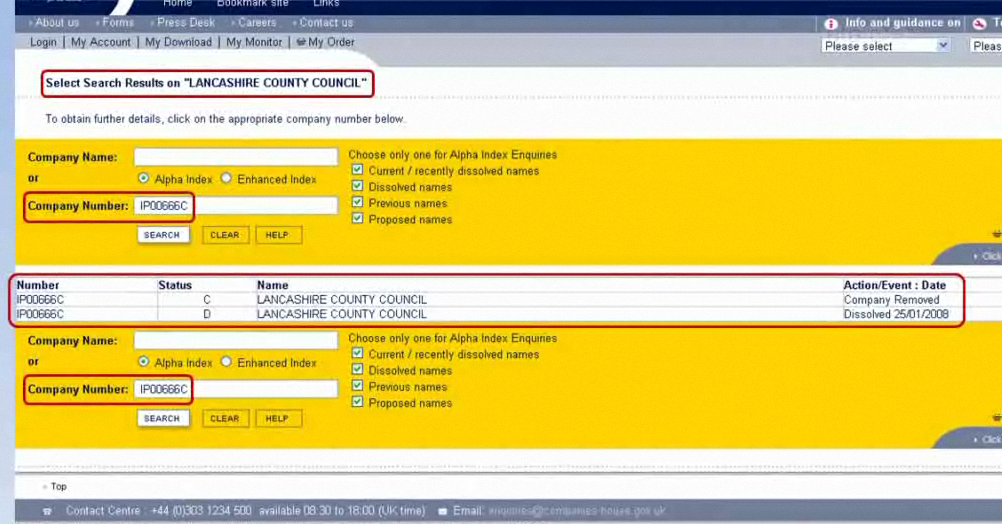This screenshot has height=524, width=1002.
Task: Click the upper Company Number field with IP00666C
Action: [236, 206]
